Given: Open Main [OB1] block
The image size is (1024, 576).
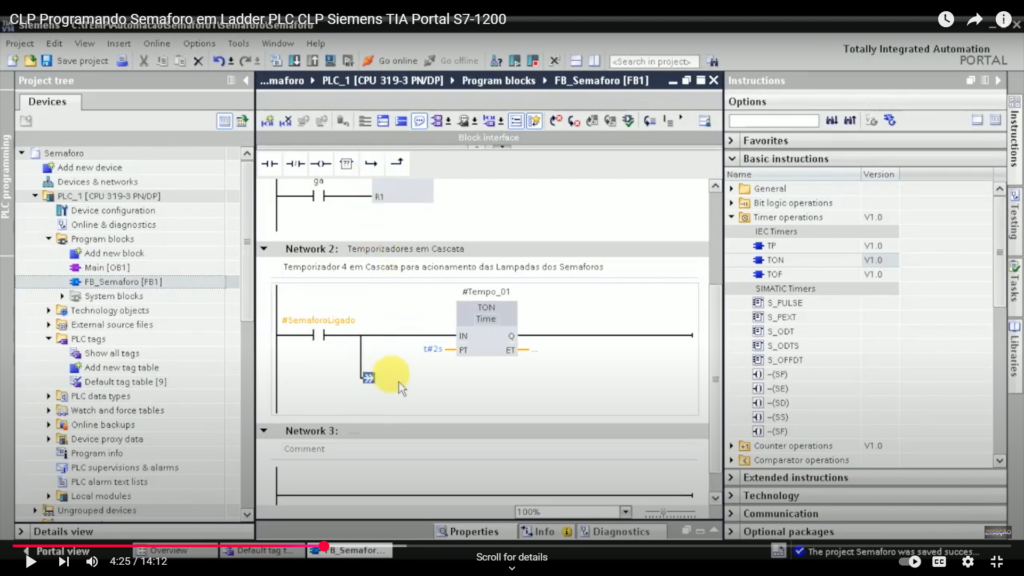Looking at the screenshot, I should (106, 268).
